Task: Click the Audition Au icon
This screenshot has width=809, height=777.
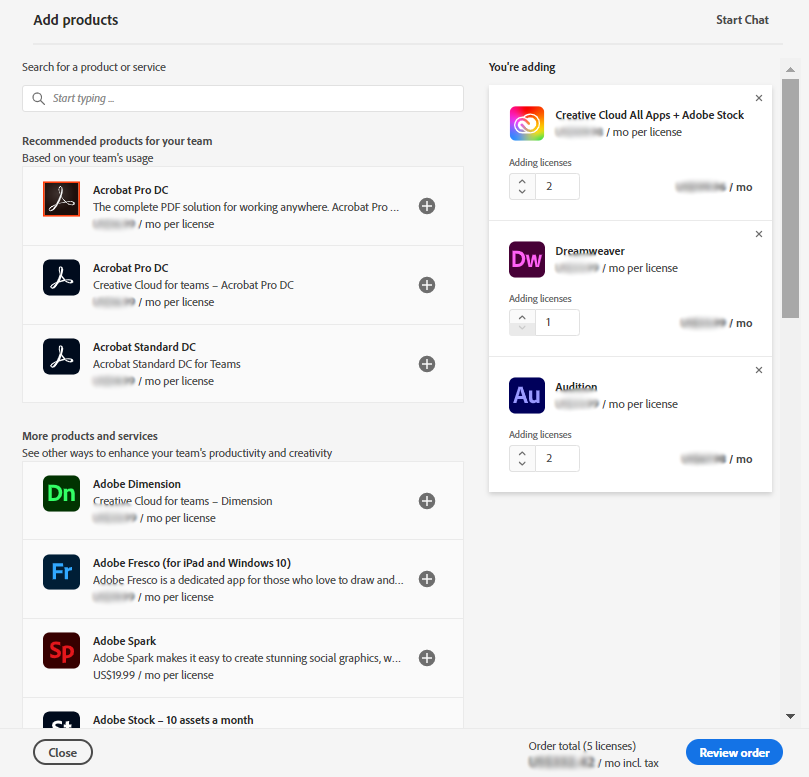Action: click(526, 395)
